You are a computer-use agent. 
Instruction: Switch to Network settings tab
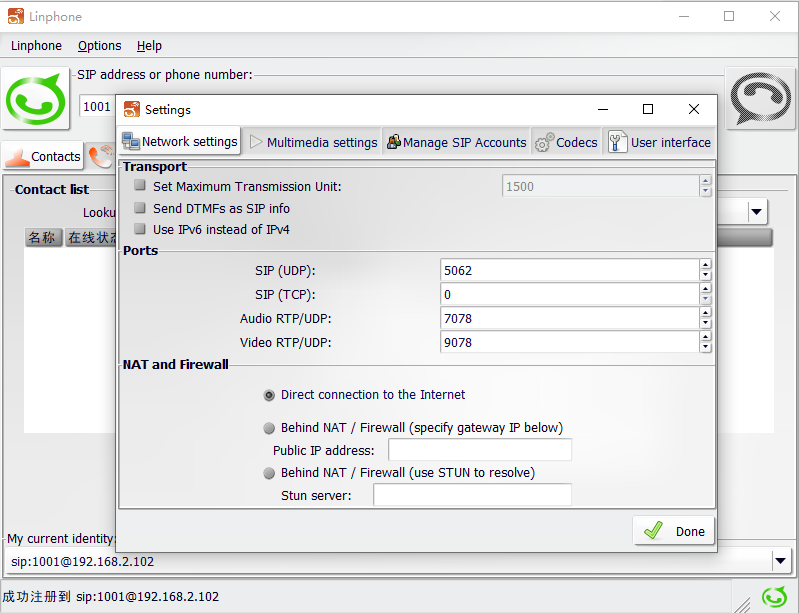pyautogui.click(x=180, y=141)
